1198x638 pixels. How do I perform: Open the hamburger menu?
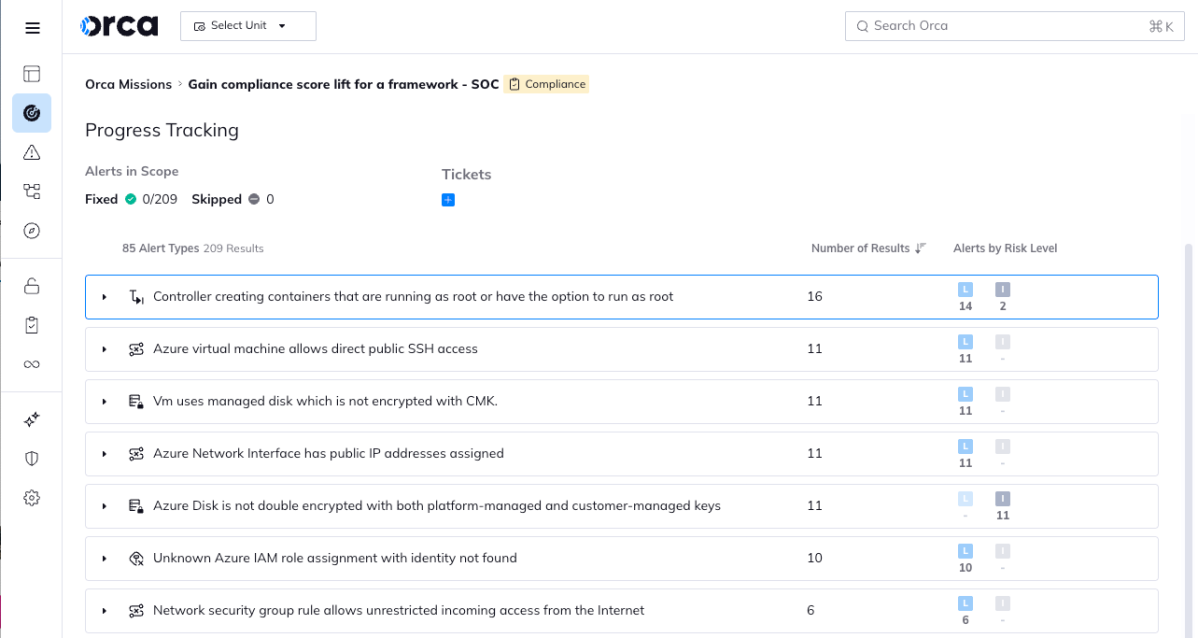coord(32,28)
